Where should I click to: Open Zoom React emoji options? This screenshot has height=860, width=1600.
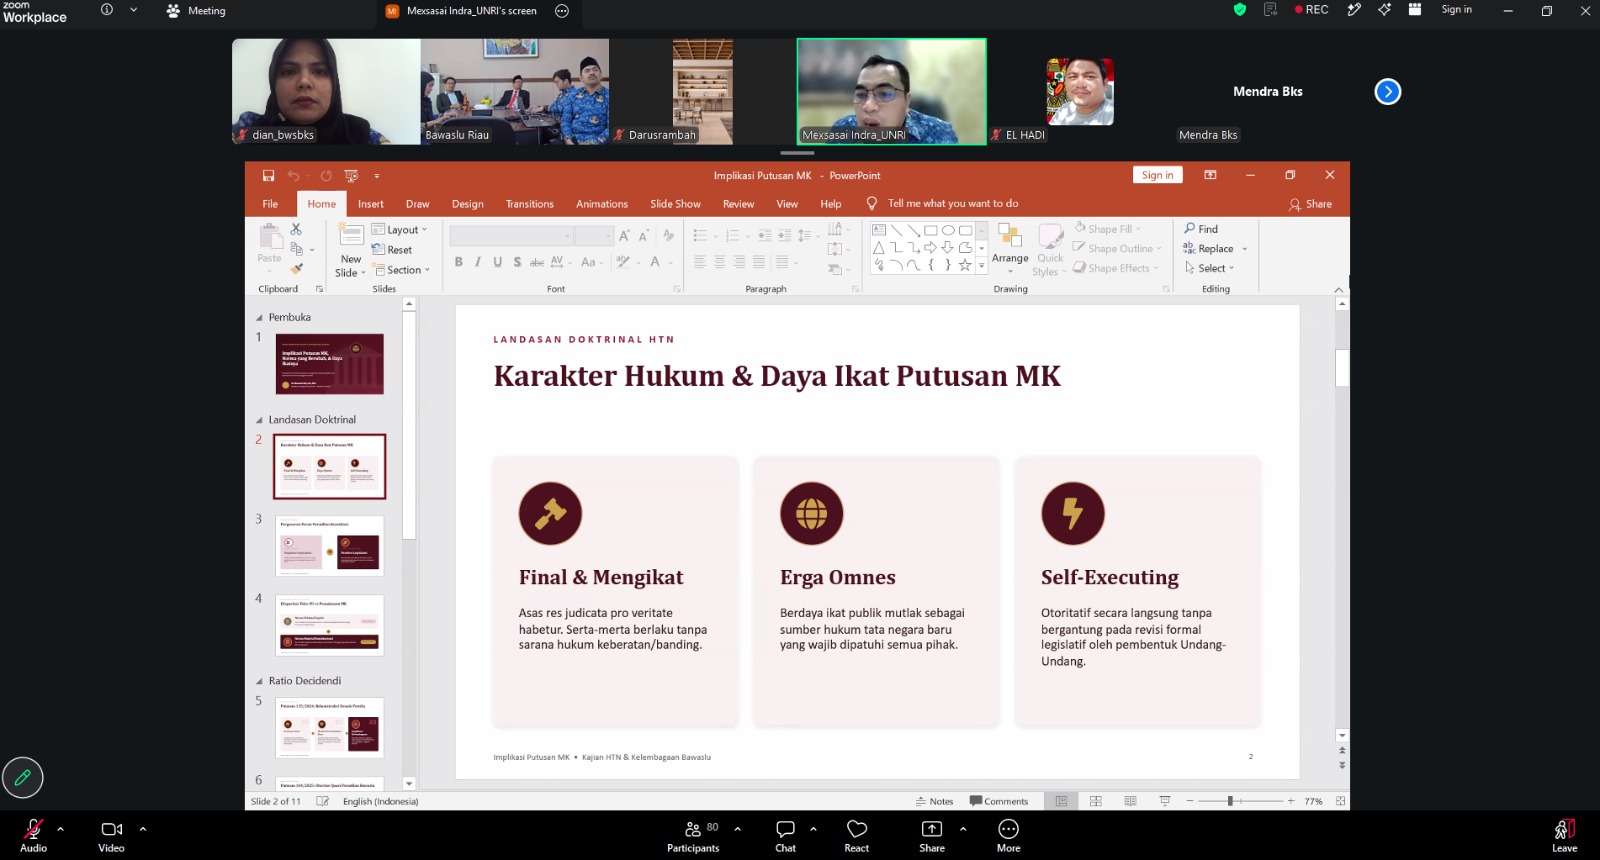857,837
